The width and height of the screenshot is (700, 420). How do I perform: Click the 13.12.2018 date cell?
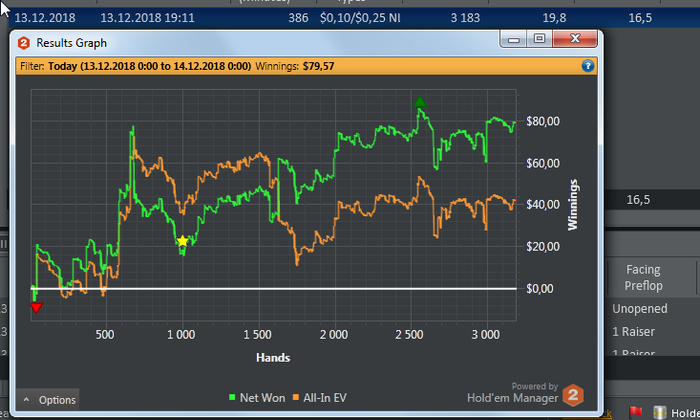(x=45, y=18)
